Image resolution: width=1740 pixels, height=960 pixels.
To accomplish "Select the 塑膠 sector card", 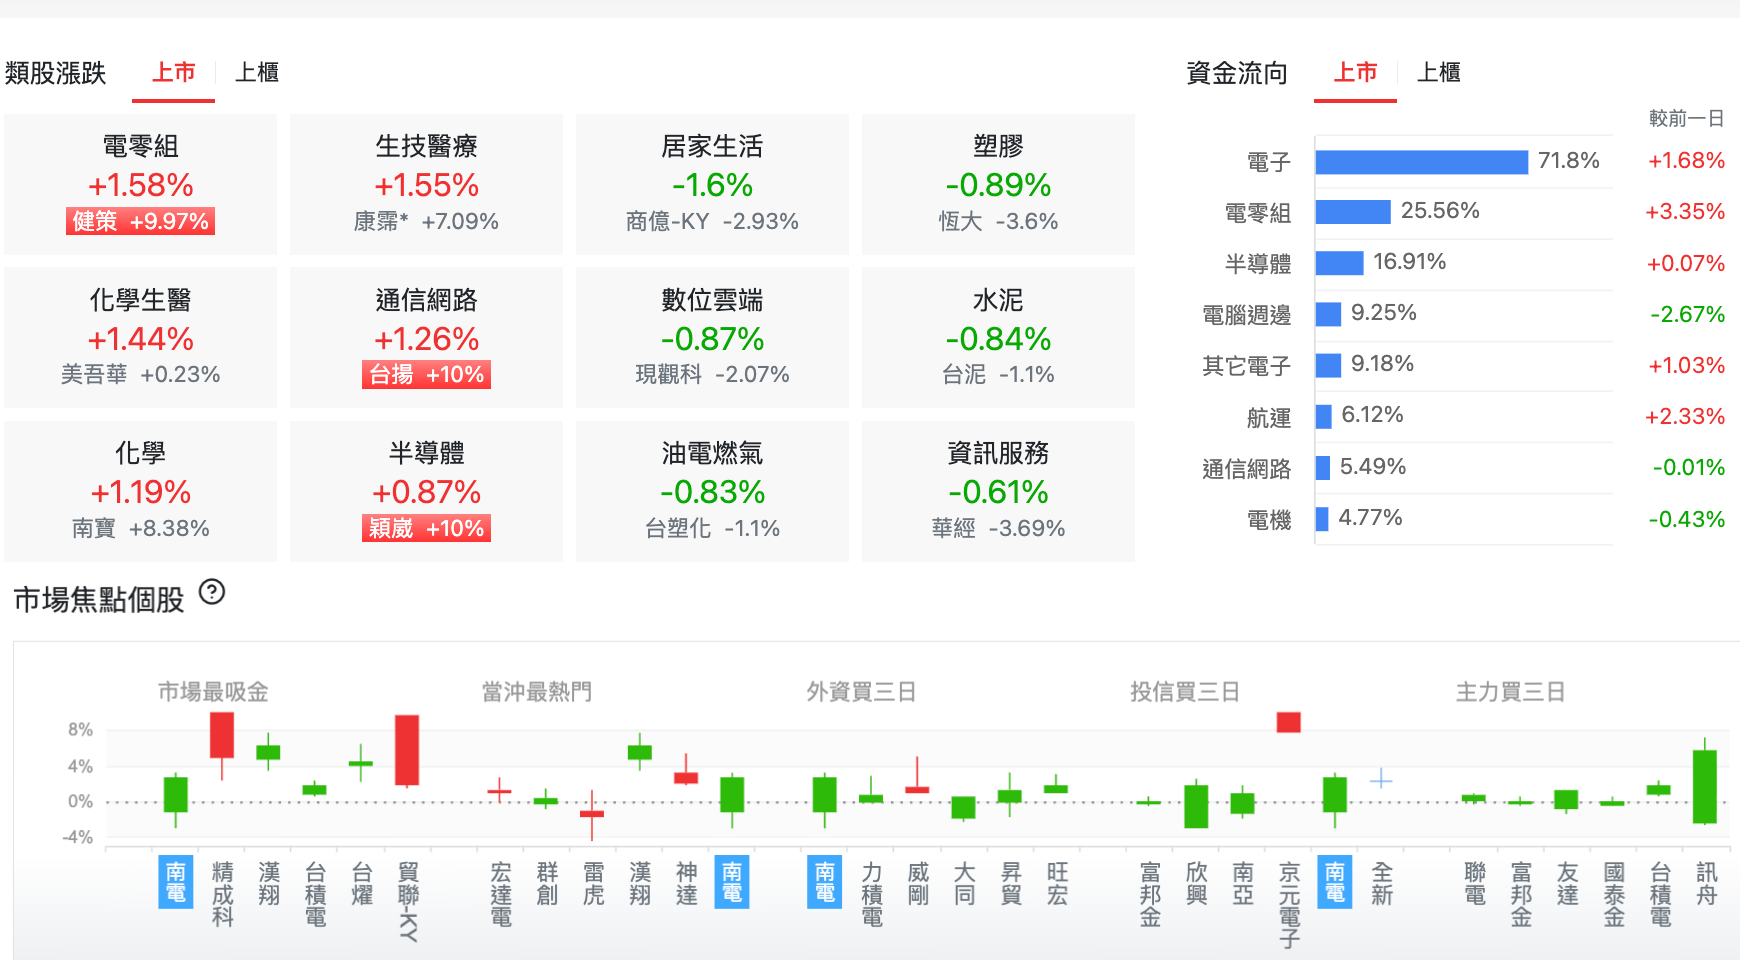I will 997,184.
